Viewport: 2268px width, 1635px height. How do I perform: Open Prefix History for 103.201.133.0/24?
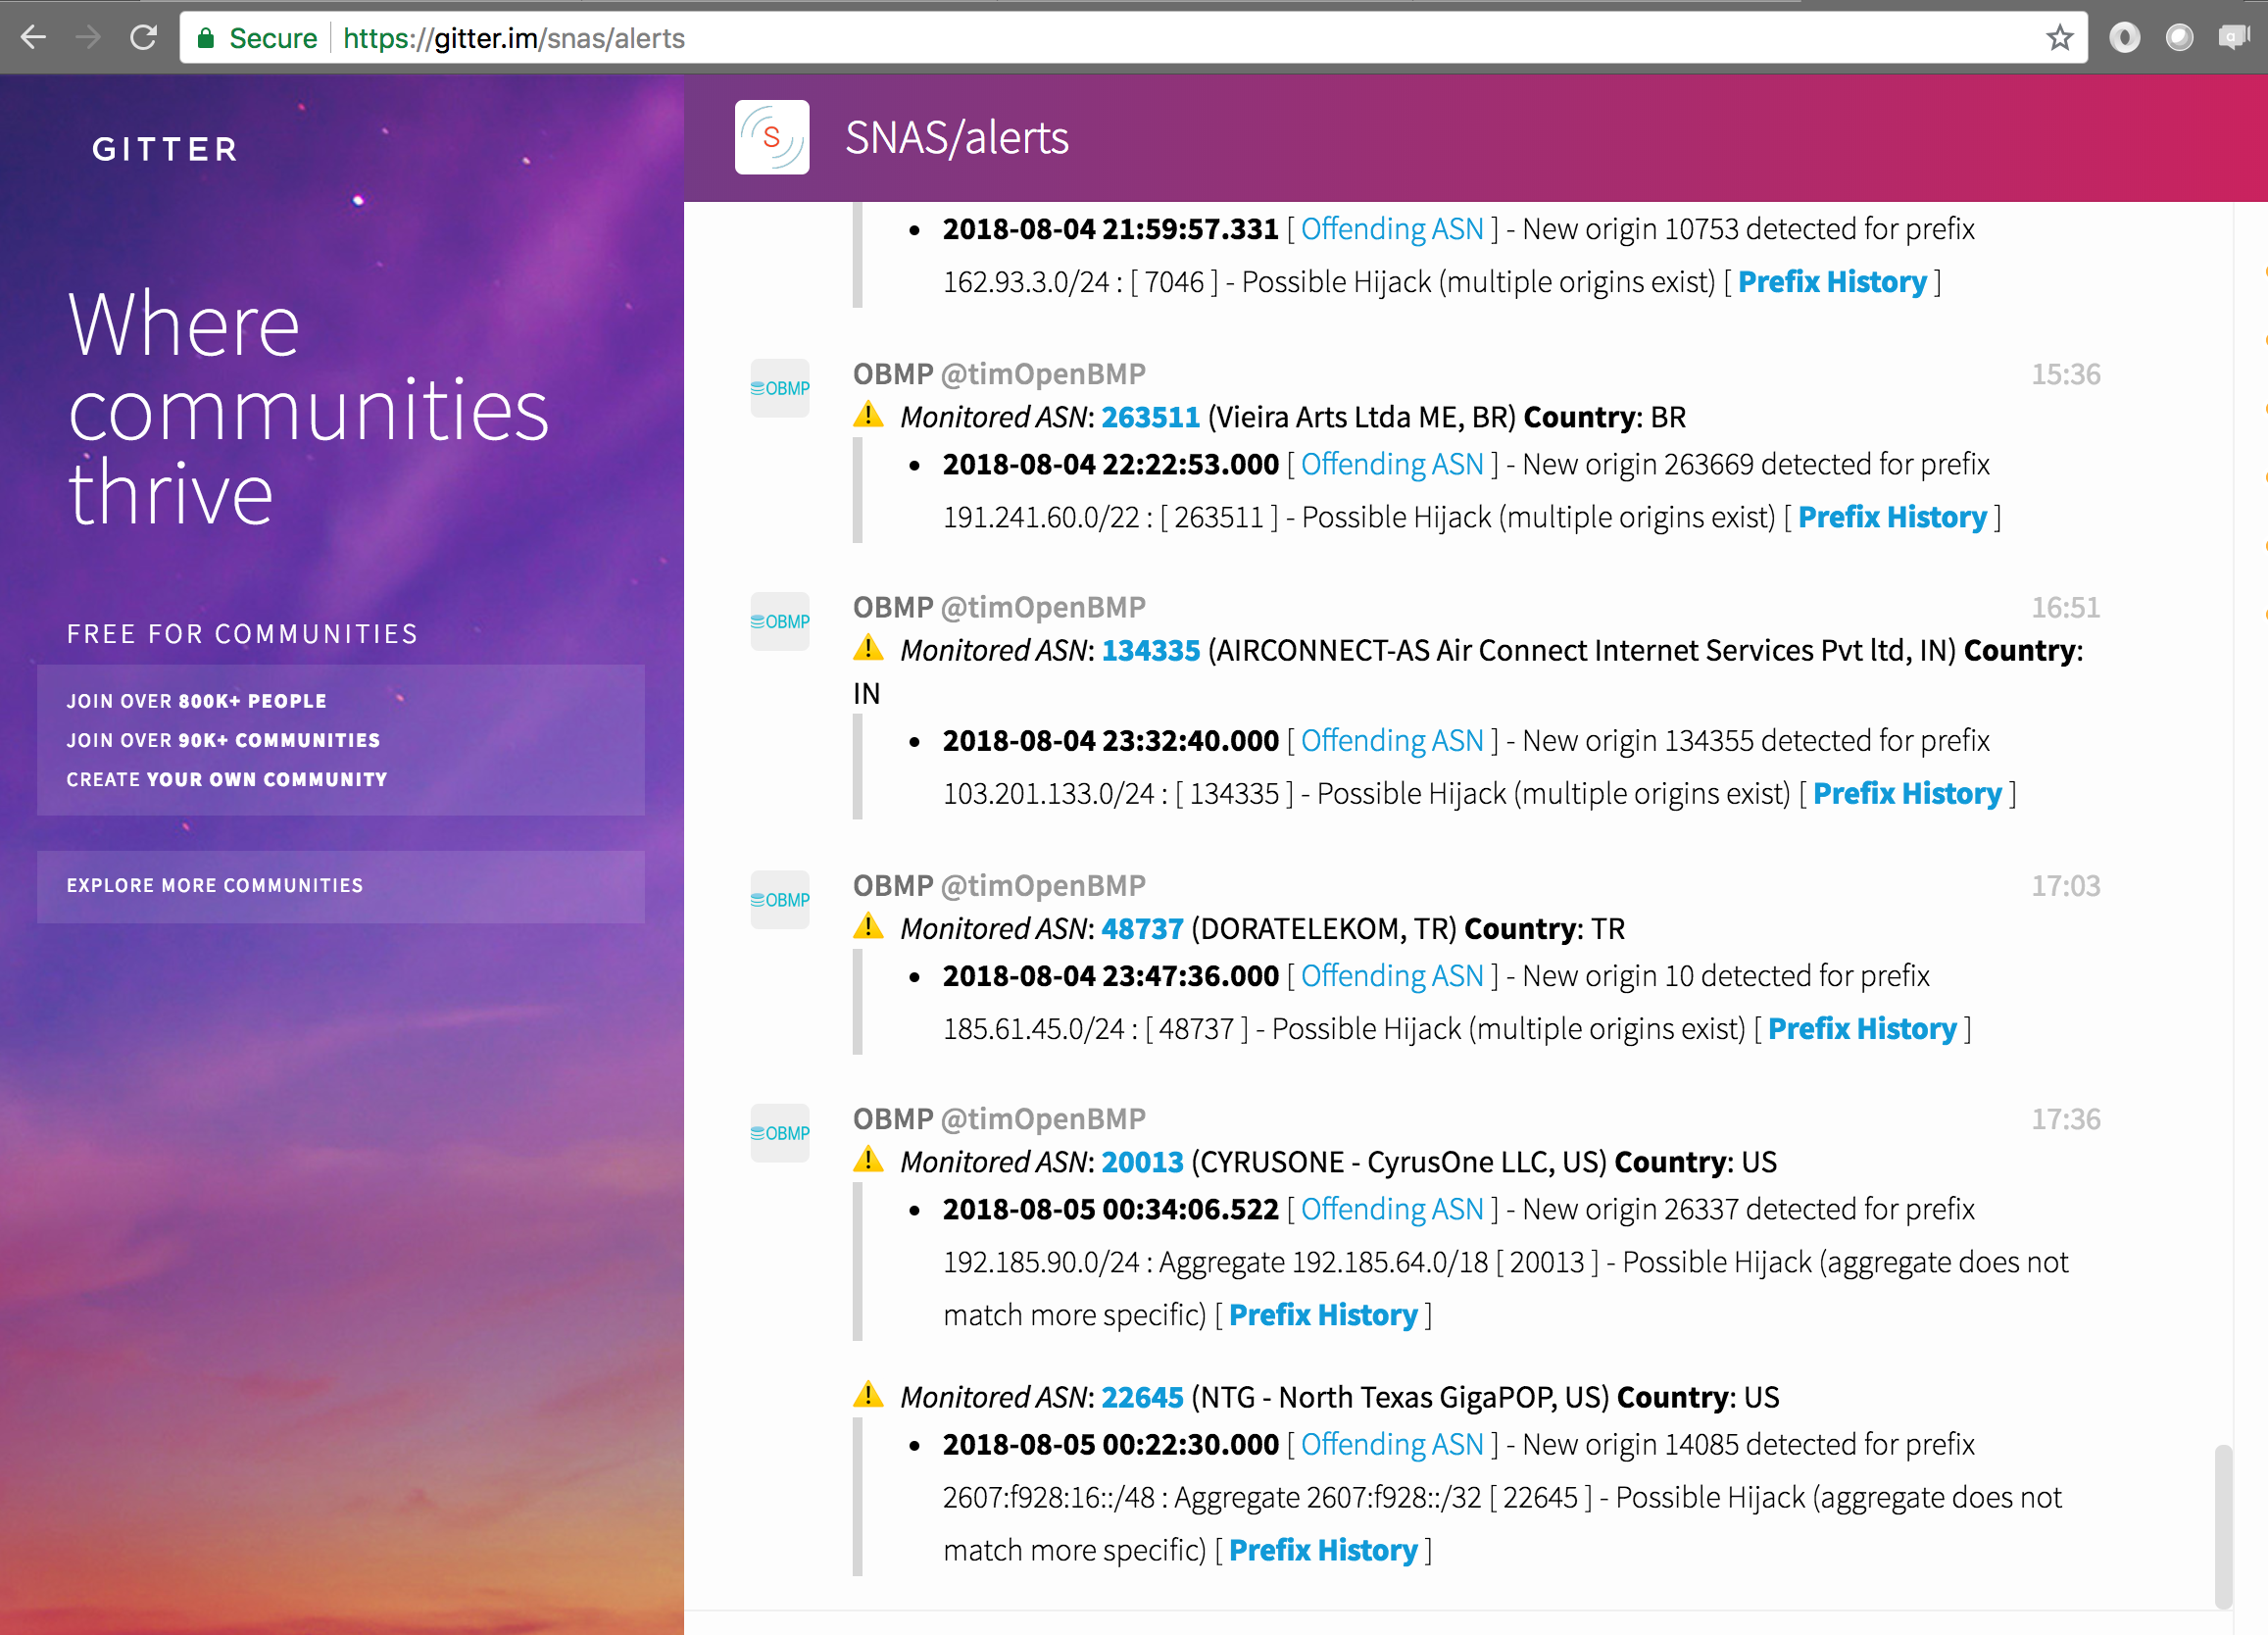(1907, 794)
